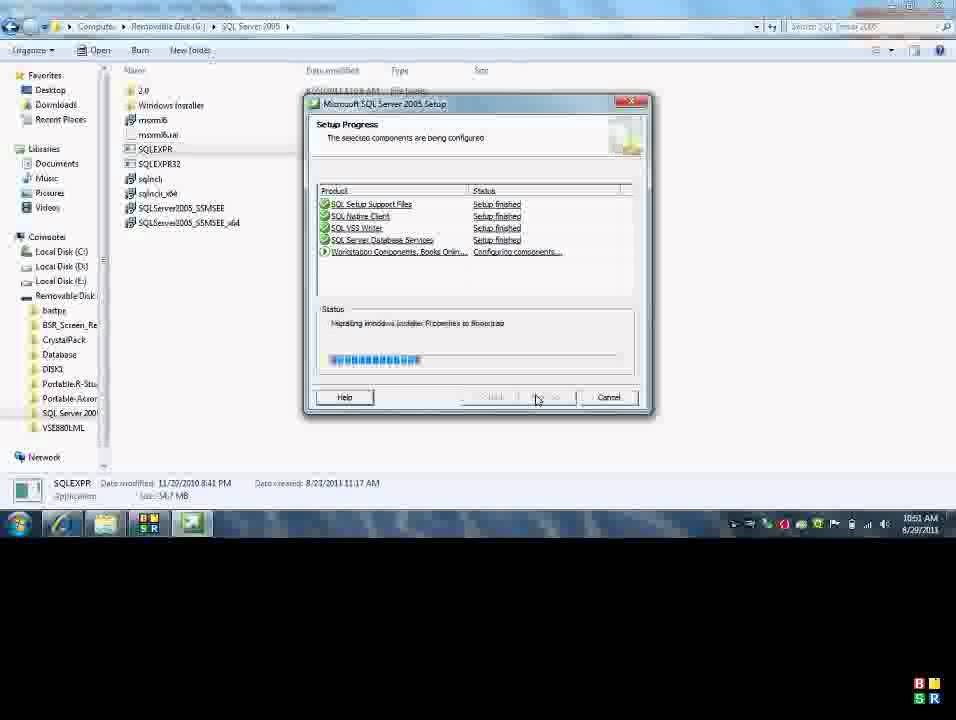Click Action Center flag tray icon

click(835, 524)
